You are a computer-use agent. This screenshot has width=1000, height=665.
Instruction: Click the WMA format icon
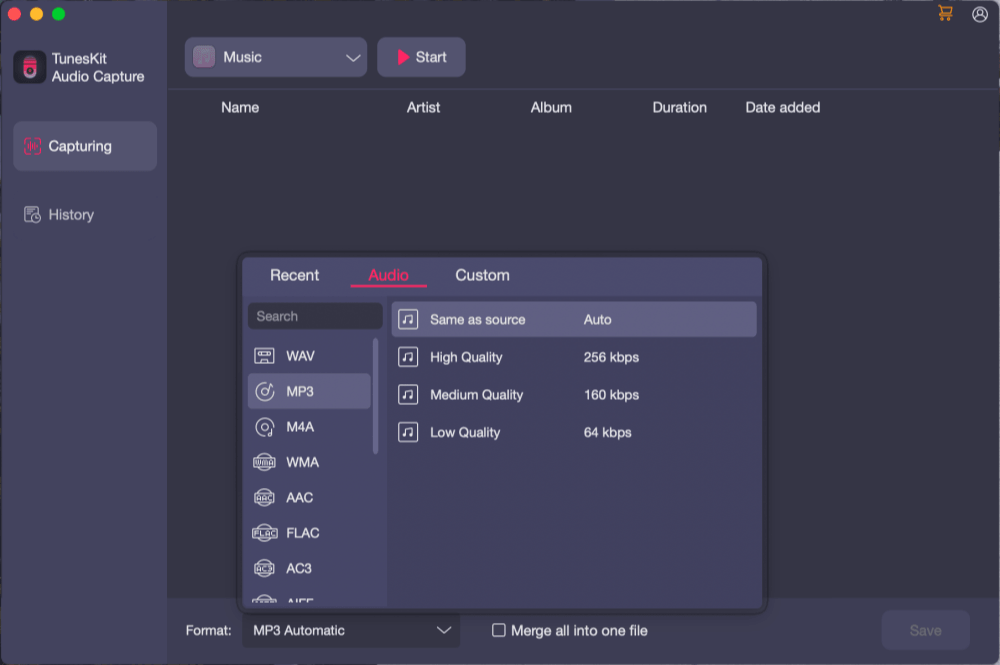[x=264, y=462]
